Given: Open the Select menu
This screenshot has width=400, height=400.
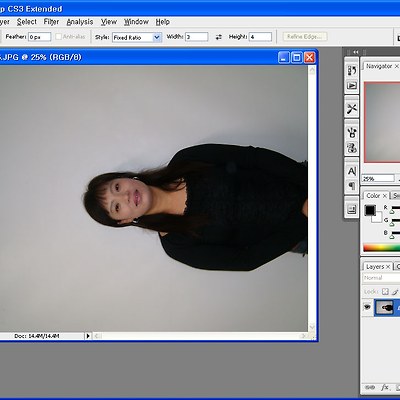Looking at the screenshot, I should 27,22.
